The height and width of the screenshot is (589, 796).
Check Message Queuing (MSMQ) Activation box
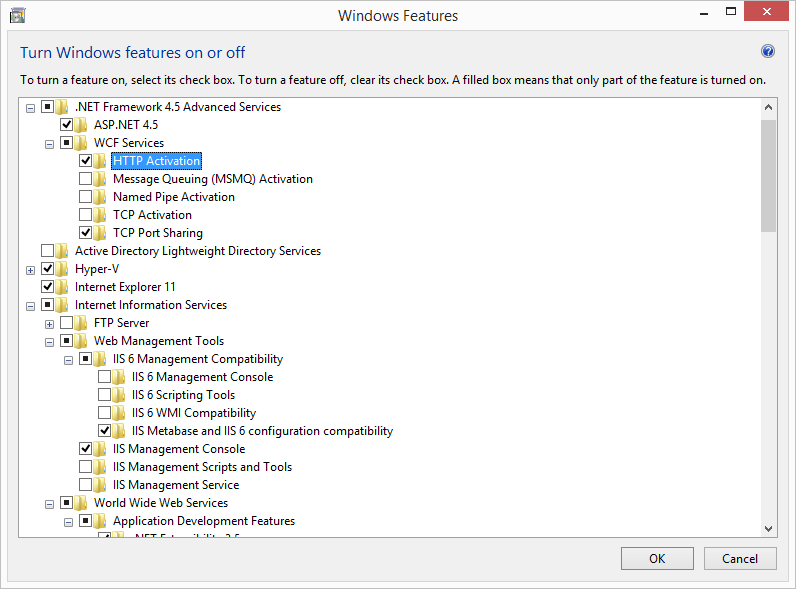coord(86,179)
